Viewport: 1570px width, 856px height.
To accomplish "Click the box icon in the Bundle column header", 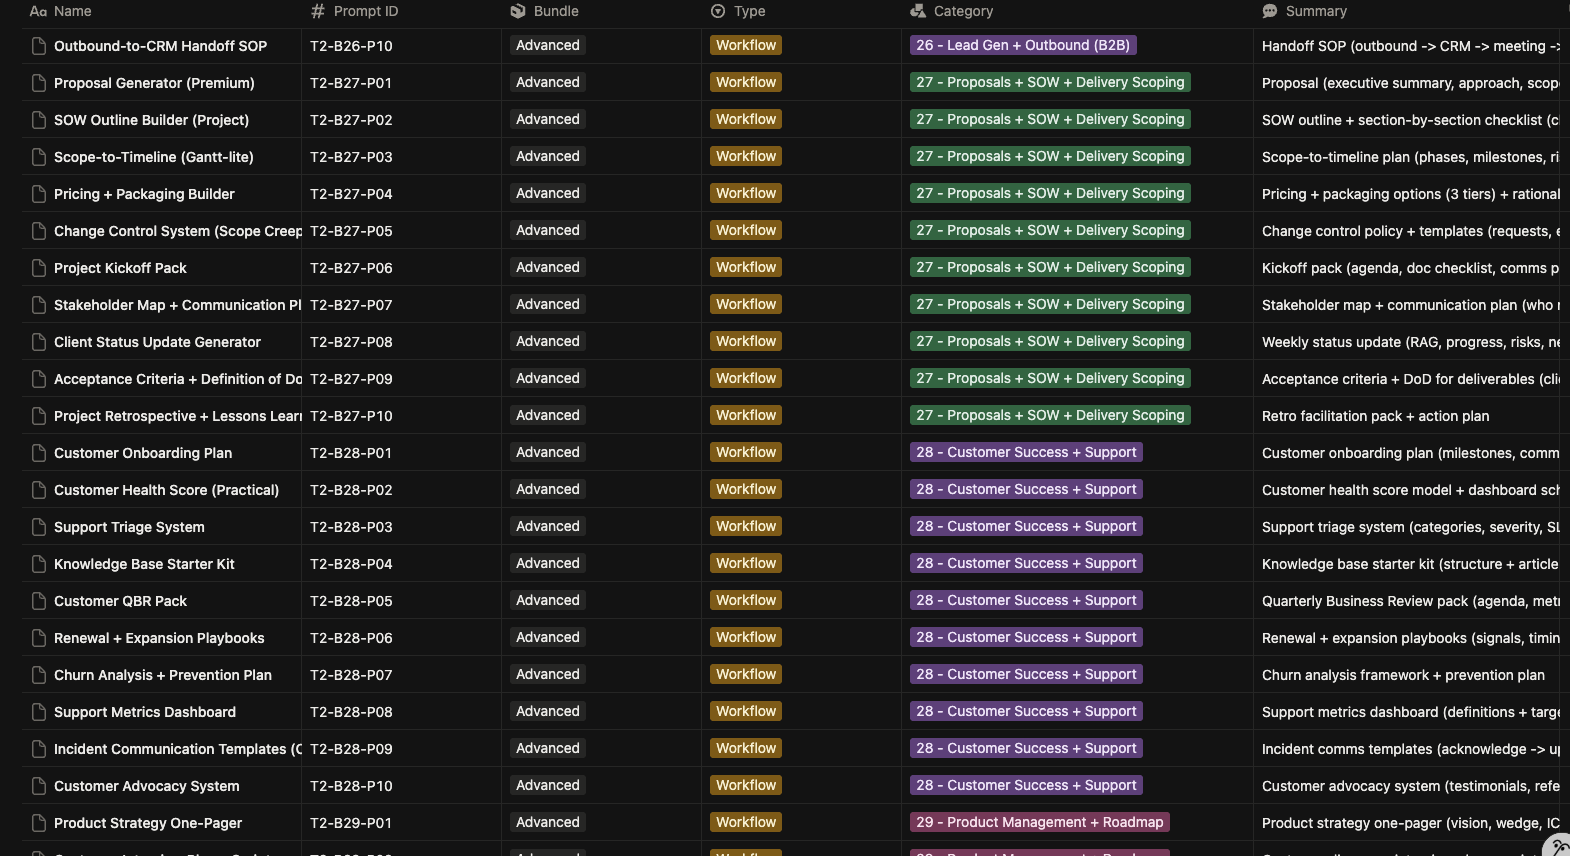I will tap(518, 11).
